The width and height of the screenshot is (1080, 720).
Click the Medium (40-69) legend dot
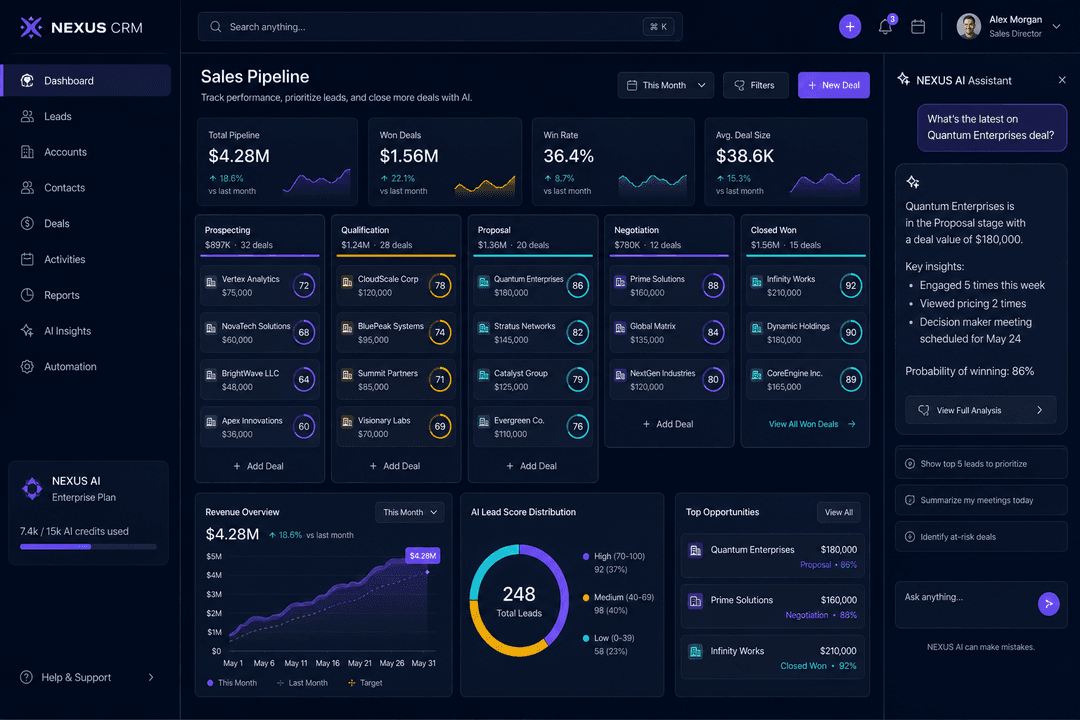pyautogui.click(x=586, y=597)
